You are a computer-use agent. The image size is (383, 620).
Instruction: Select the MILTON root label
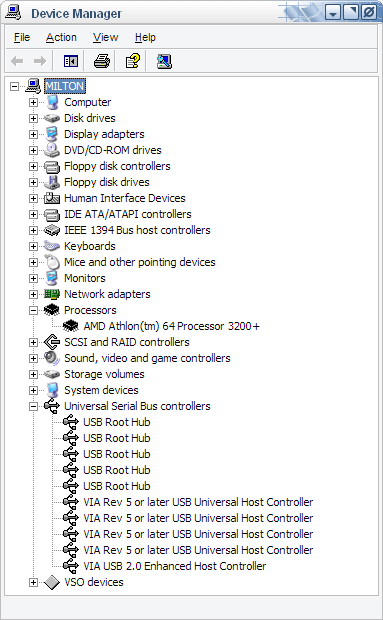click(64, 86)
